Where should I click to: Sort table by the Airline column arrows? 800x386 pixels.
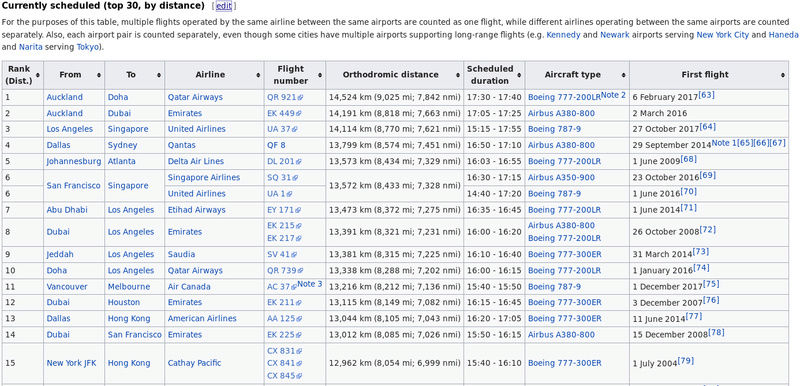pyautogui.click(x=259, y=75)
